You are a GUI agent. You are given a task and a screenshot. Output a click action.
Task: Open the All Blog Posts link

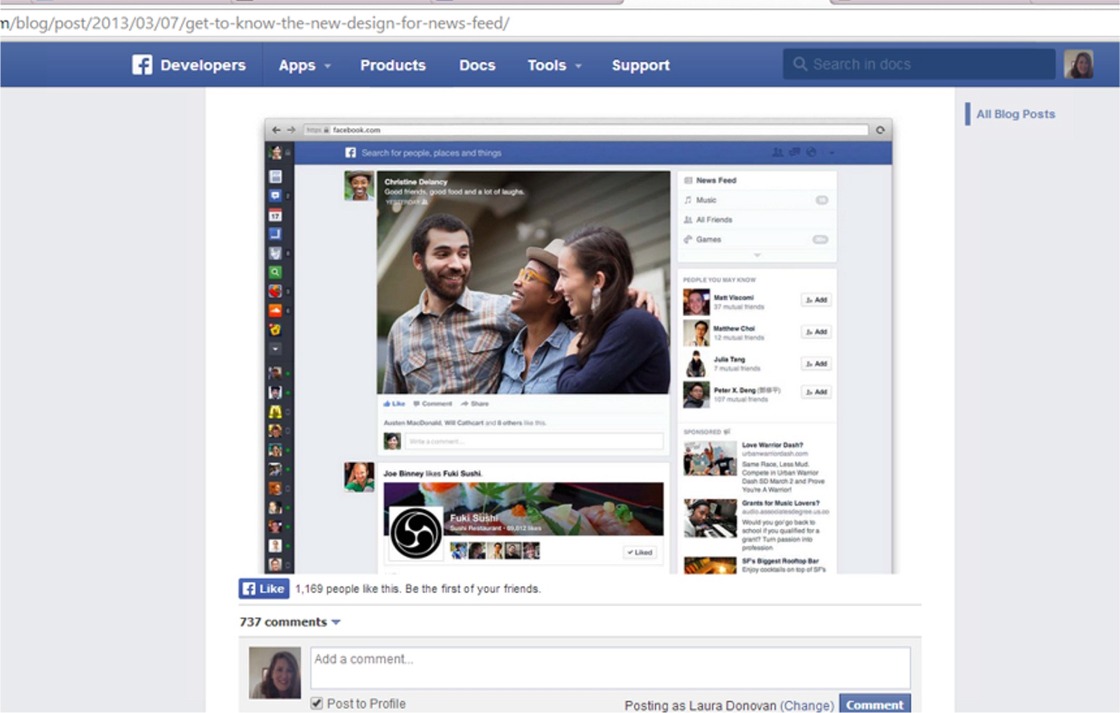tap(1015, 114)
